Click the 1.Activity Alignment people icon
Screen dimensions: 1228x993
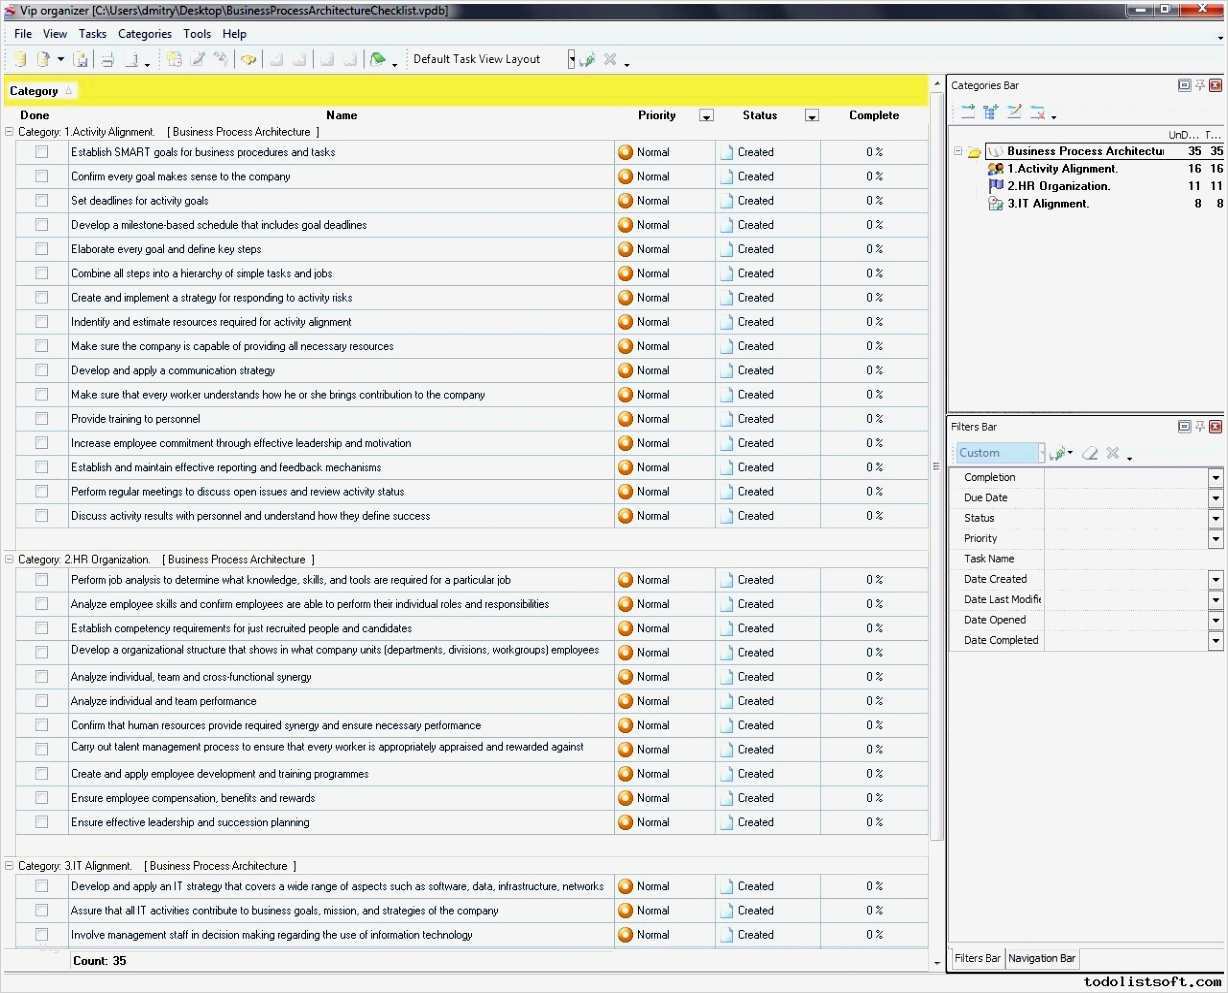pyautogui.click(x=995, y=169)
